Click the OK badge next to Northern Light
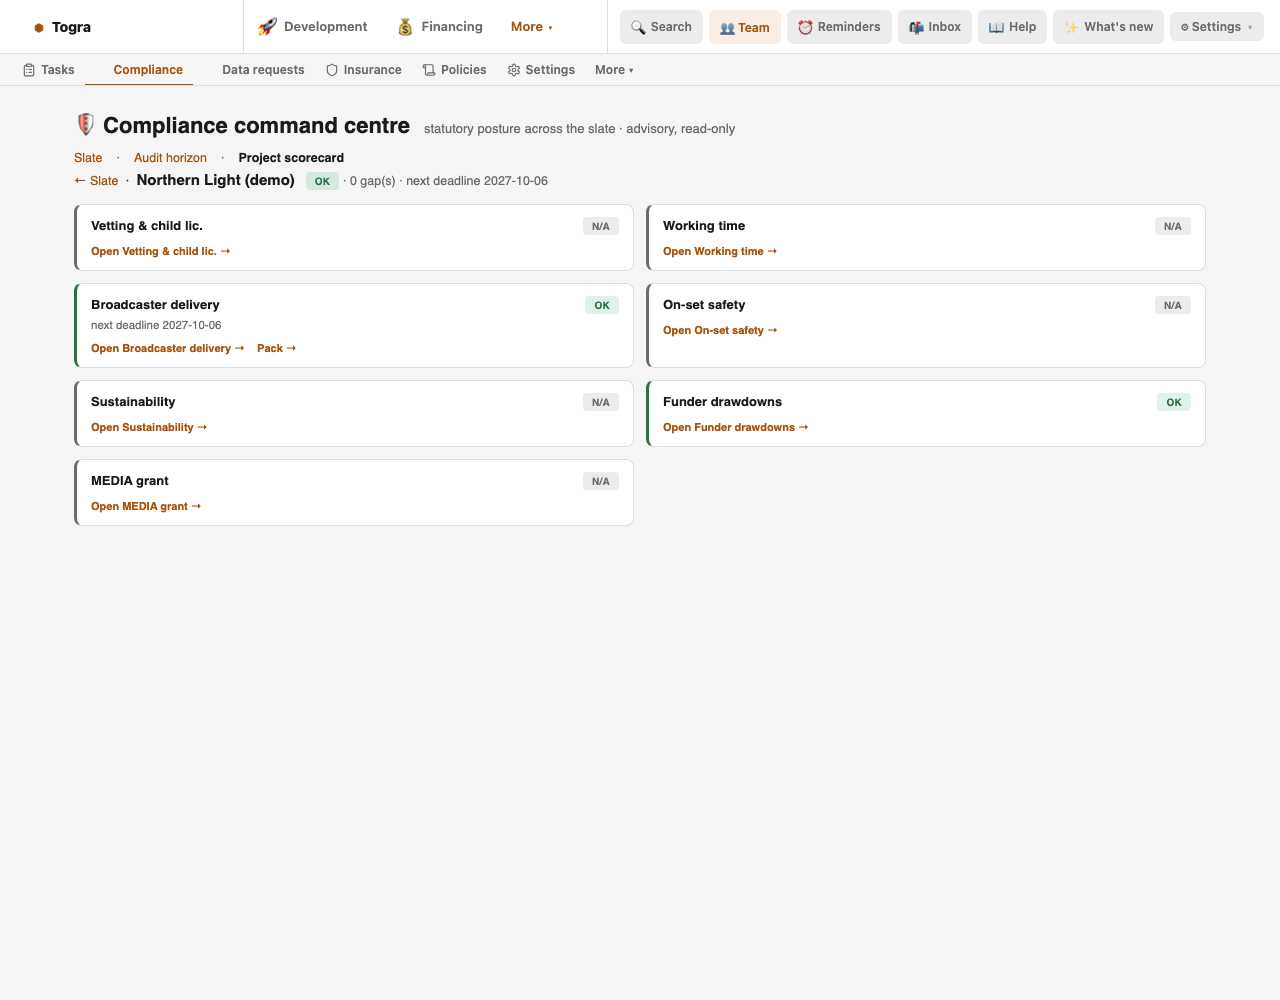The height and width of the screenshot is (1000, 1280). coord(322,182)
